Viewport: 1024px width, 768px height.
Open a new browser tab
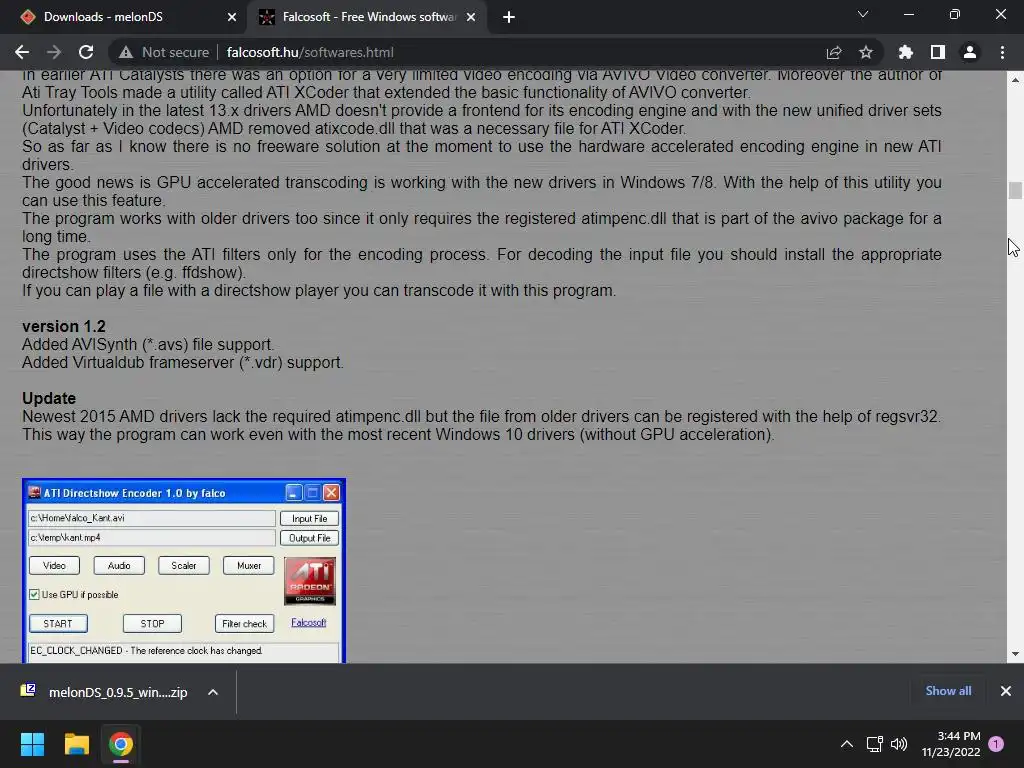(x=509, y=17)
